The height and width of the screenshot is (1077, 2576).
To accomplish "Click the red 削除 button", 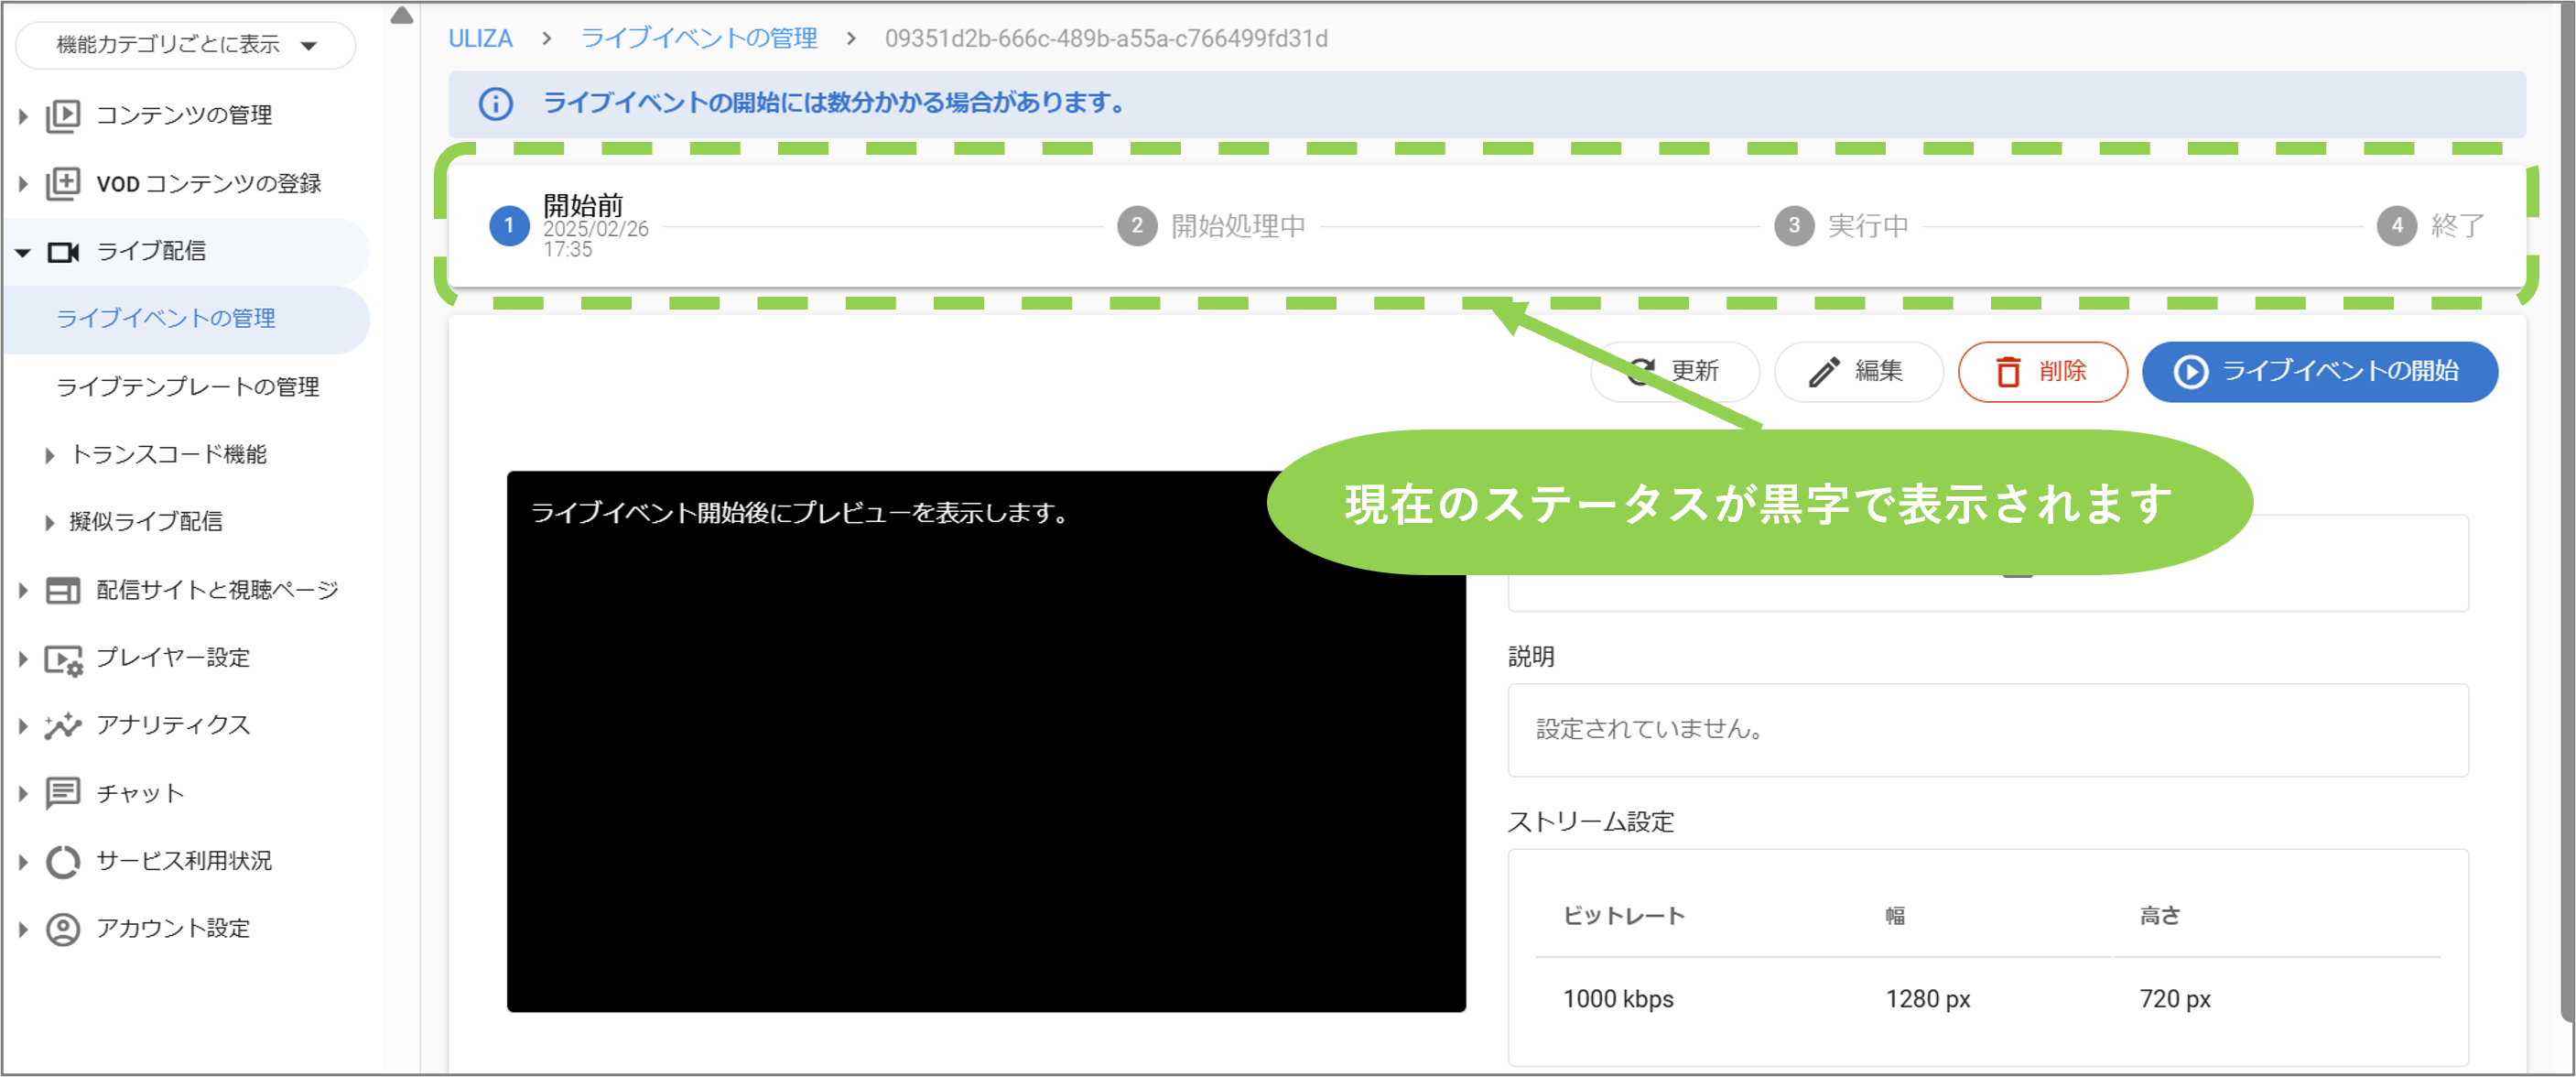I will coord(2043,372).
